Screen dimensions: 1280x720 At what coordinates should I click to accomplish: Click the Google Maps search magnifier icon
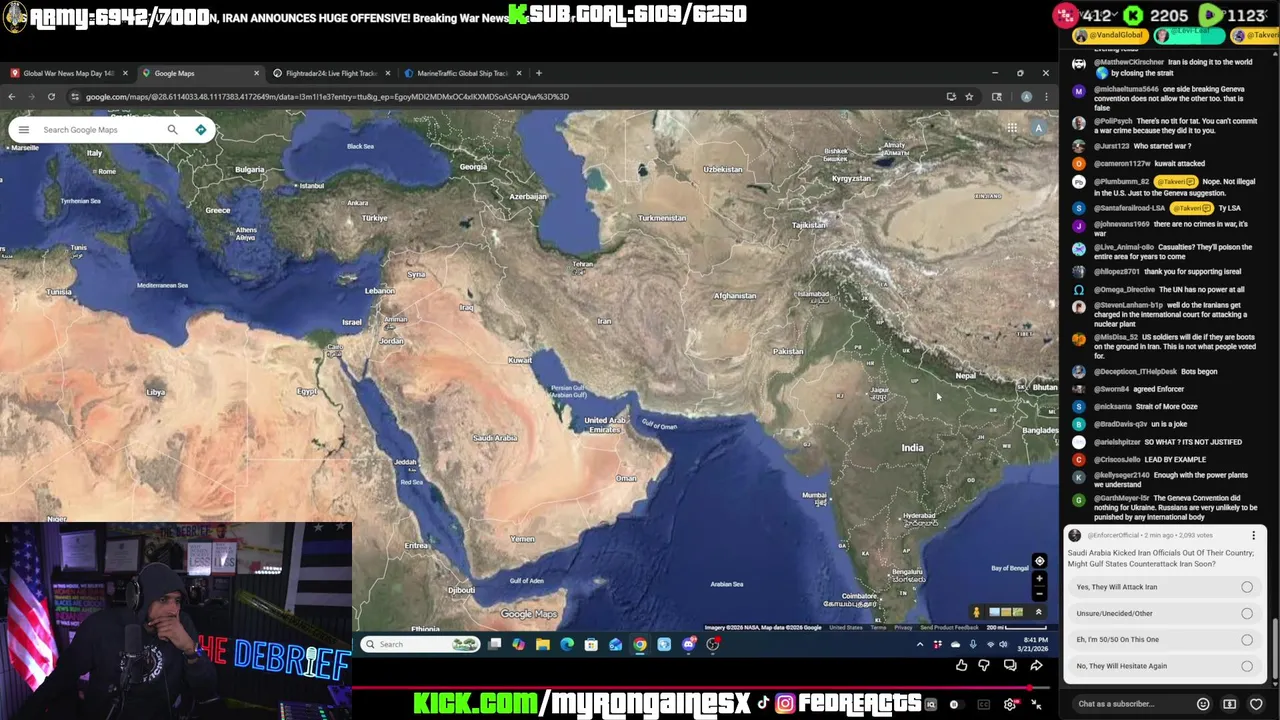click(x=172, y=130)
